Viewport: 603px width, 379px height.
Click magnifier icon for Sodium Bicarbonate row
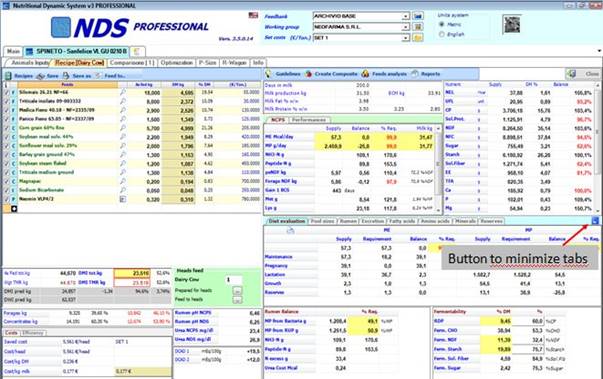[x=123, y=190]
